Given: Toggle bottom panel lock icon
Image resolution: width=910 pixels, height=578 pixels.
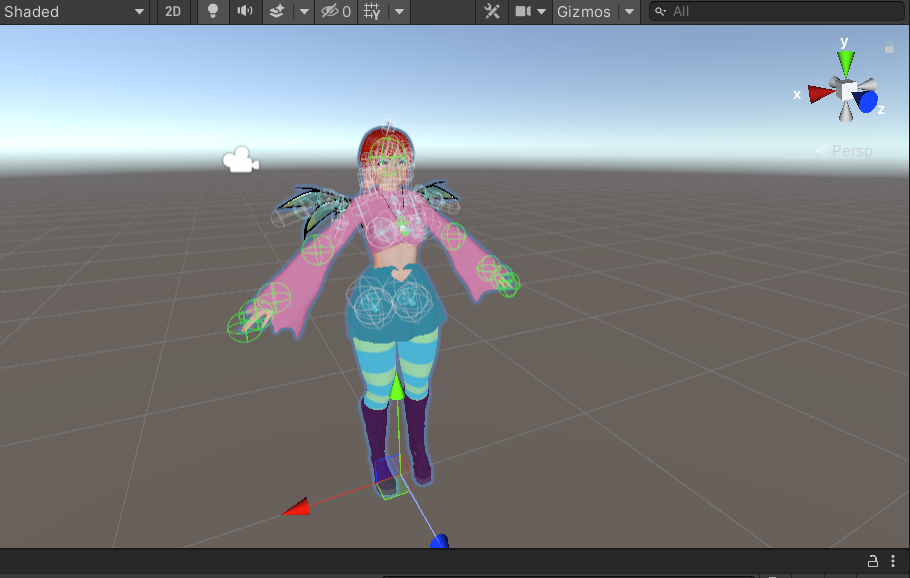Looking at the screenshot, I should point(872,561).
